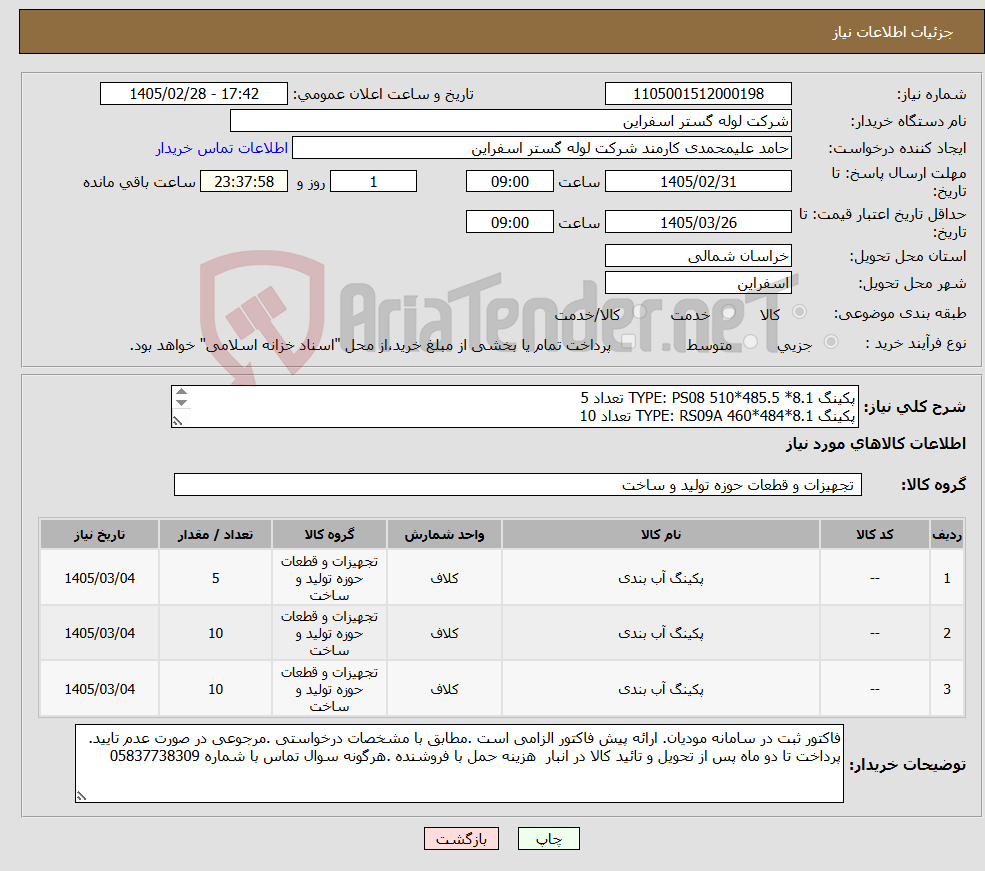Click buyer organization field شرکت لوله گستر اسفراین

point(510,121)
